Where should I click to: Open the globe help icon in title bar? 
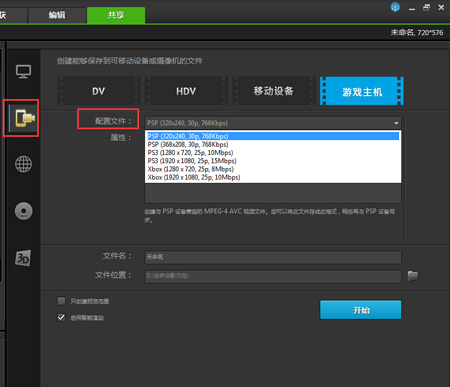[395, 7]
